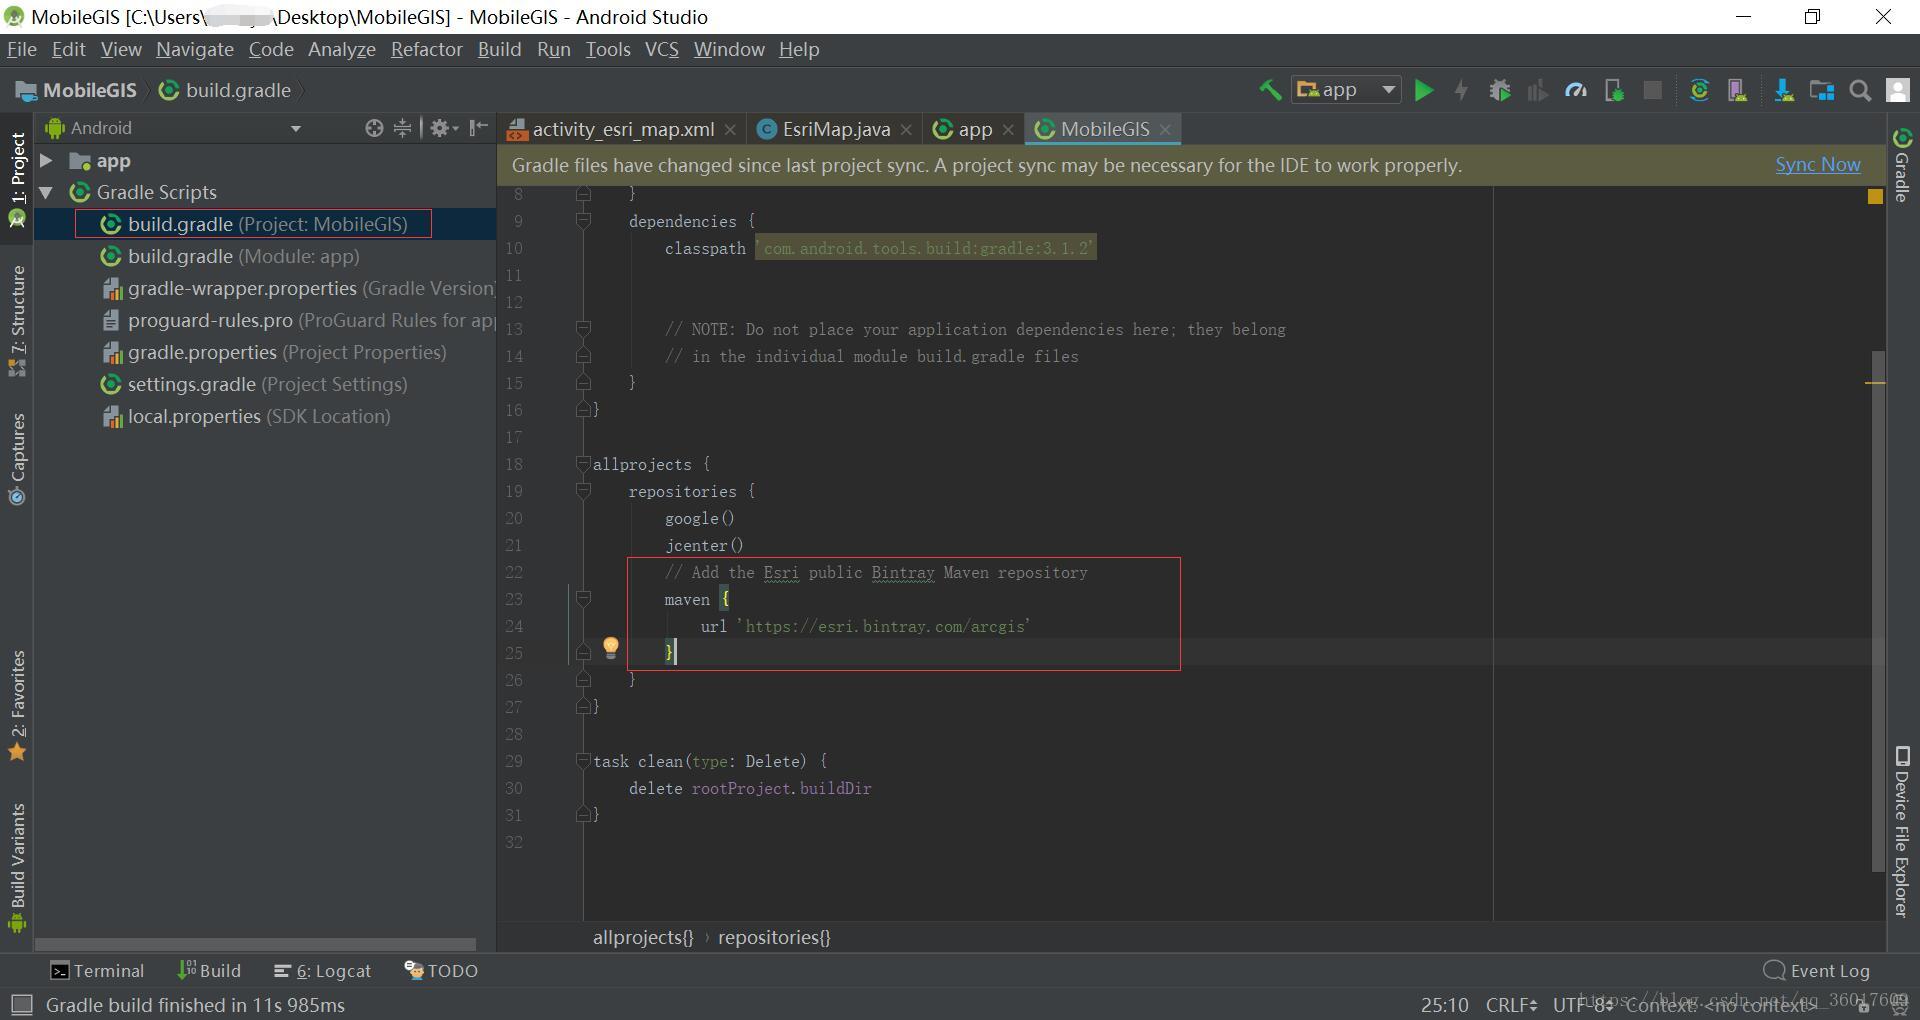1920x1020 pixels.
Task: Sync project with Gradle files icon
Action: tap(1699, 90)
